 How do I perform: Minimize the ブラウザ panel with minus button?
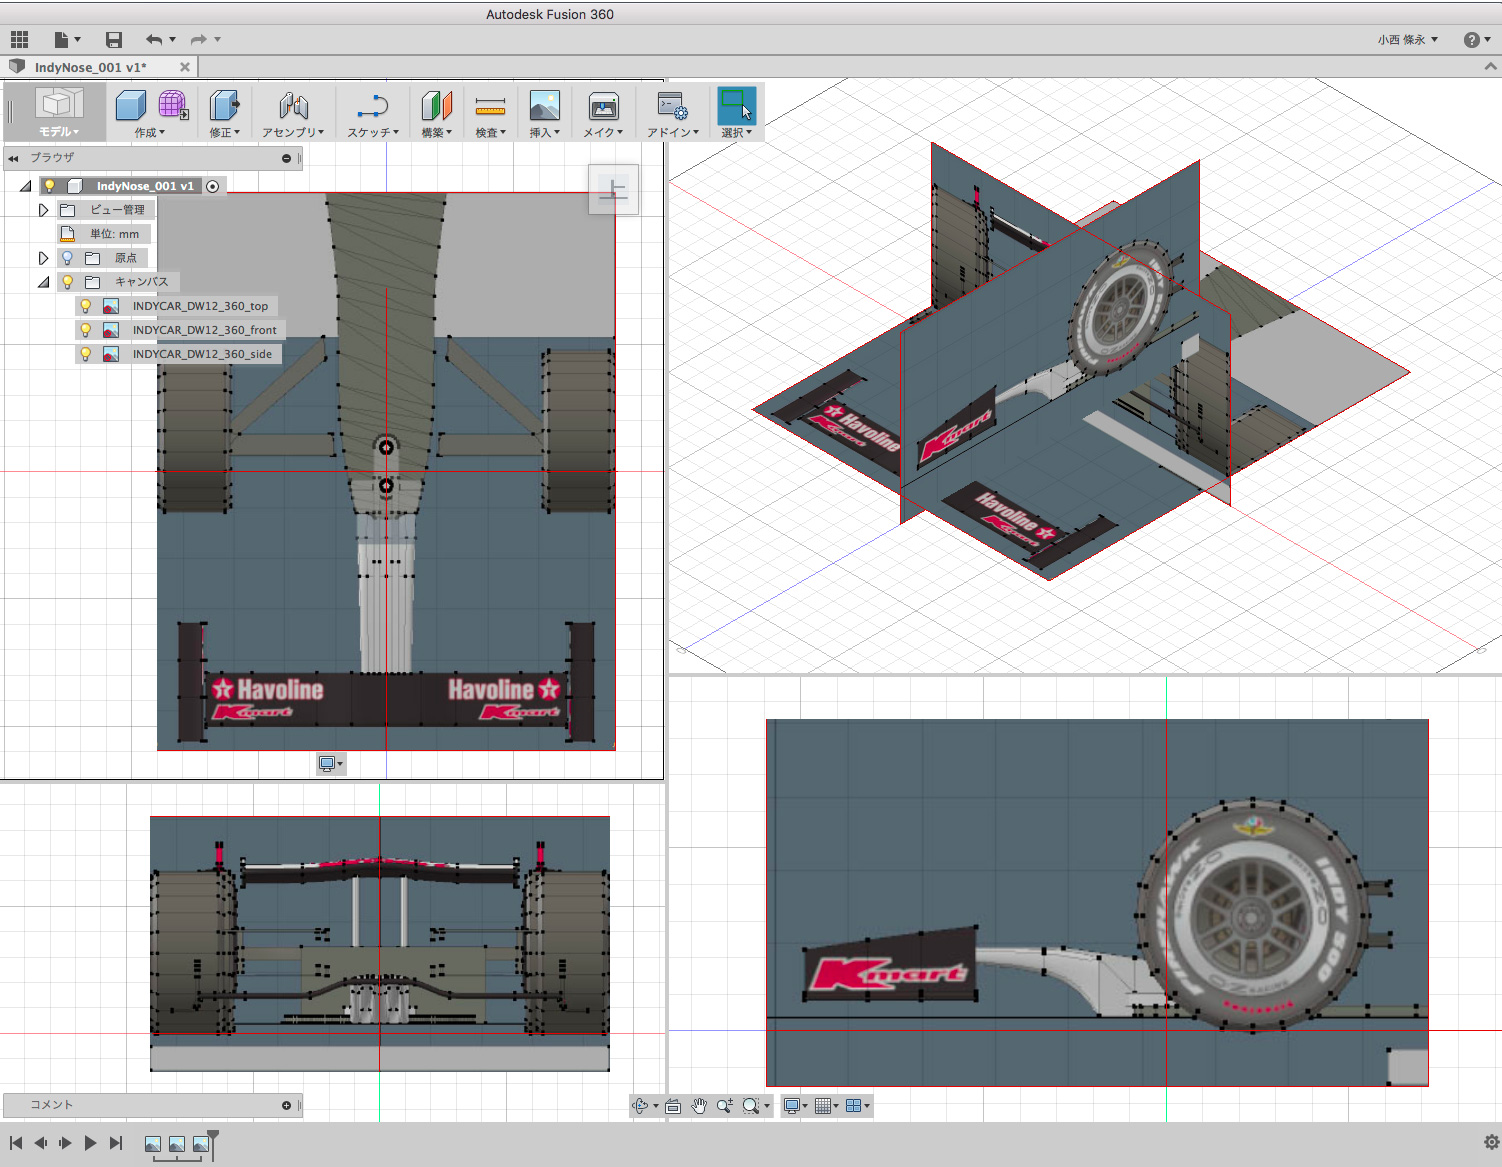coord(286,158)
